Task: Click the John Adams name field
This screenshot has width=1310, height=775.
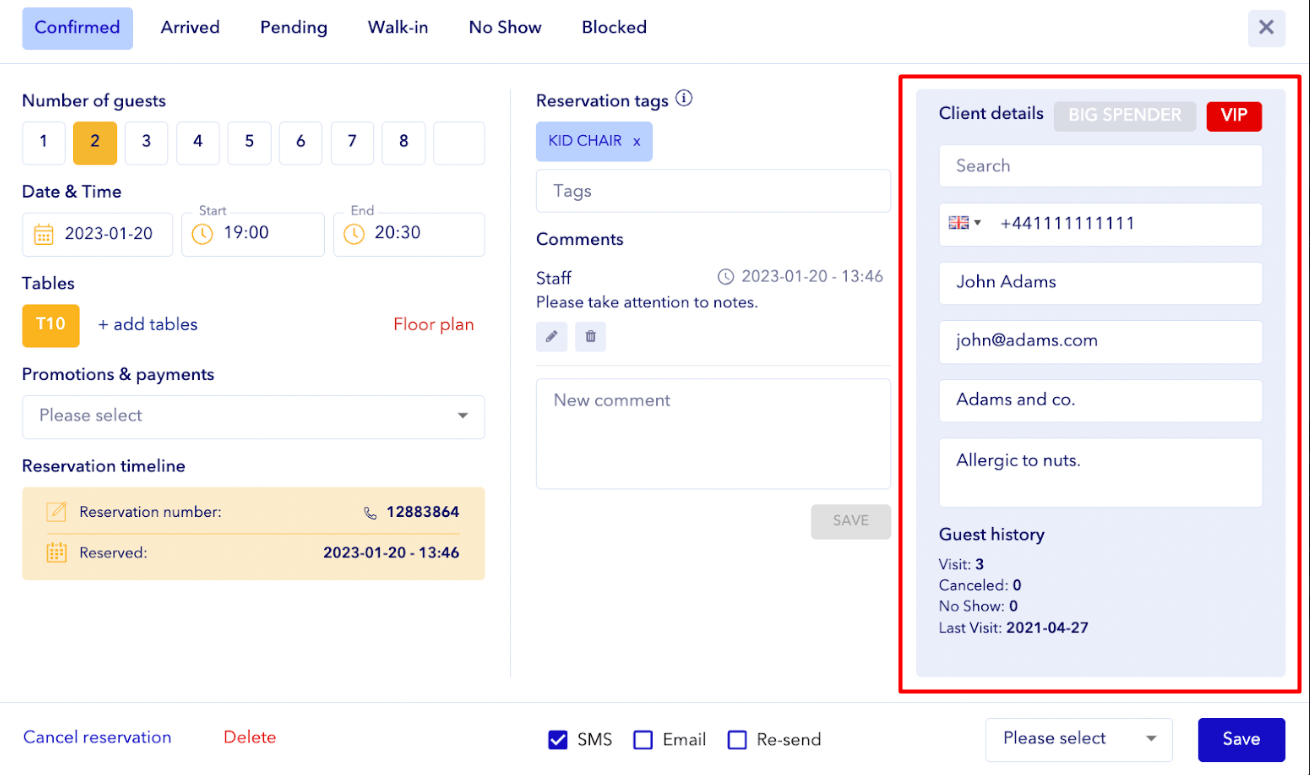Action: pyautogui.click(x=1100, y=283)
